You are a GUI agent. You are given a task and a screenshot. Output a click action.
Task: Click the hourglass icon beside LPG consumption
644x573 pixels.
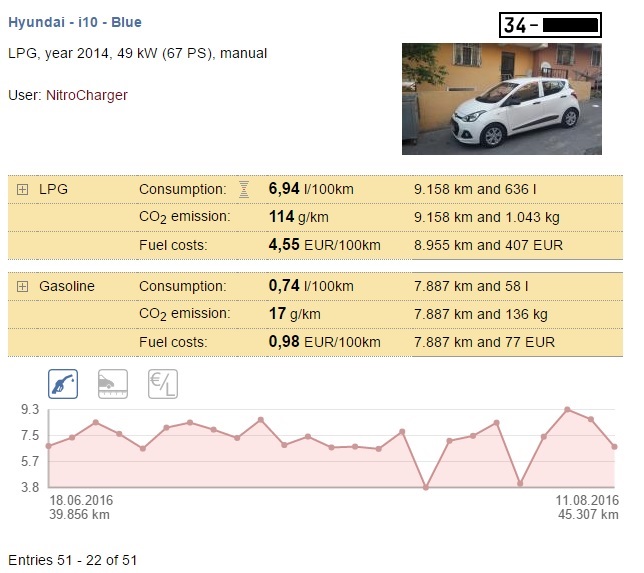244,189
